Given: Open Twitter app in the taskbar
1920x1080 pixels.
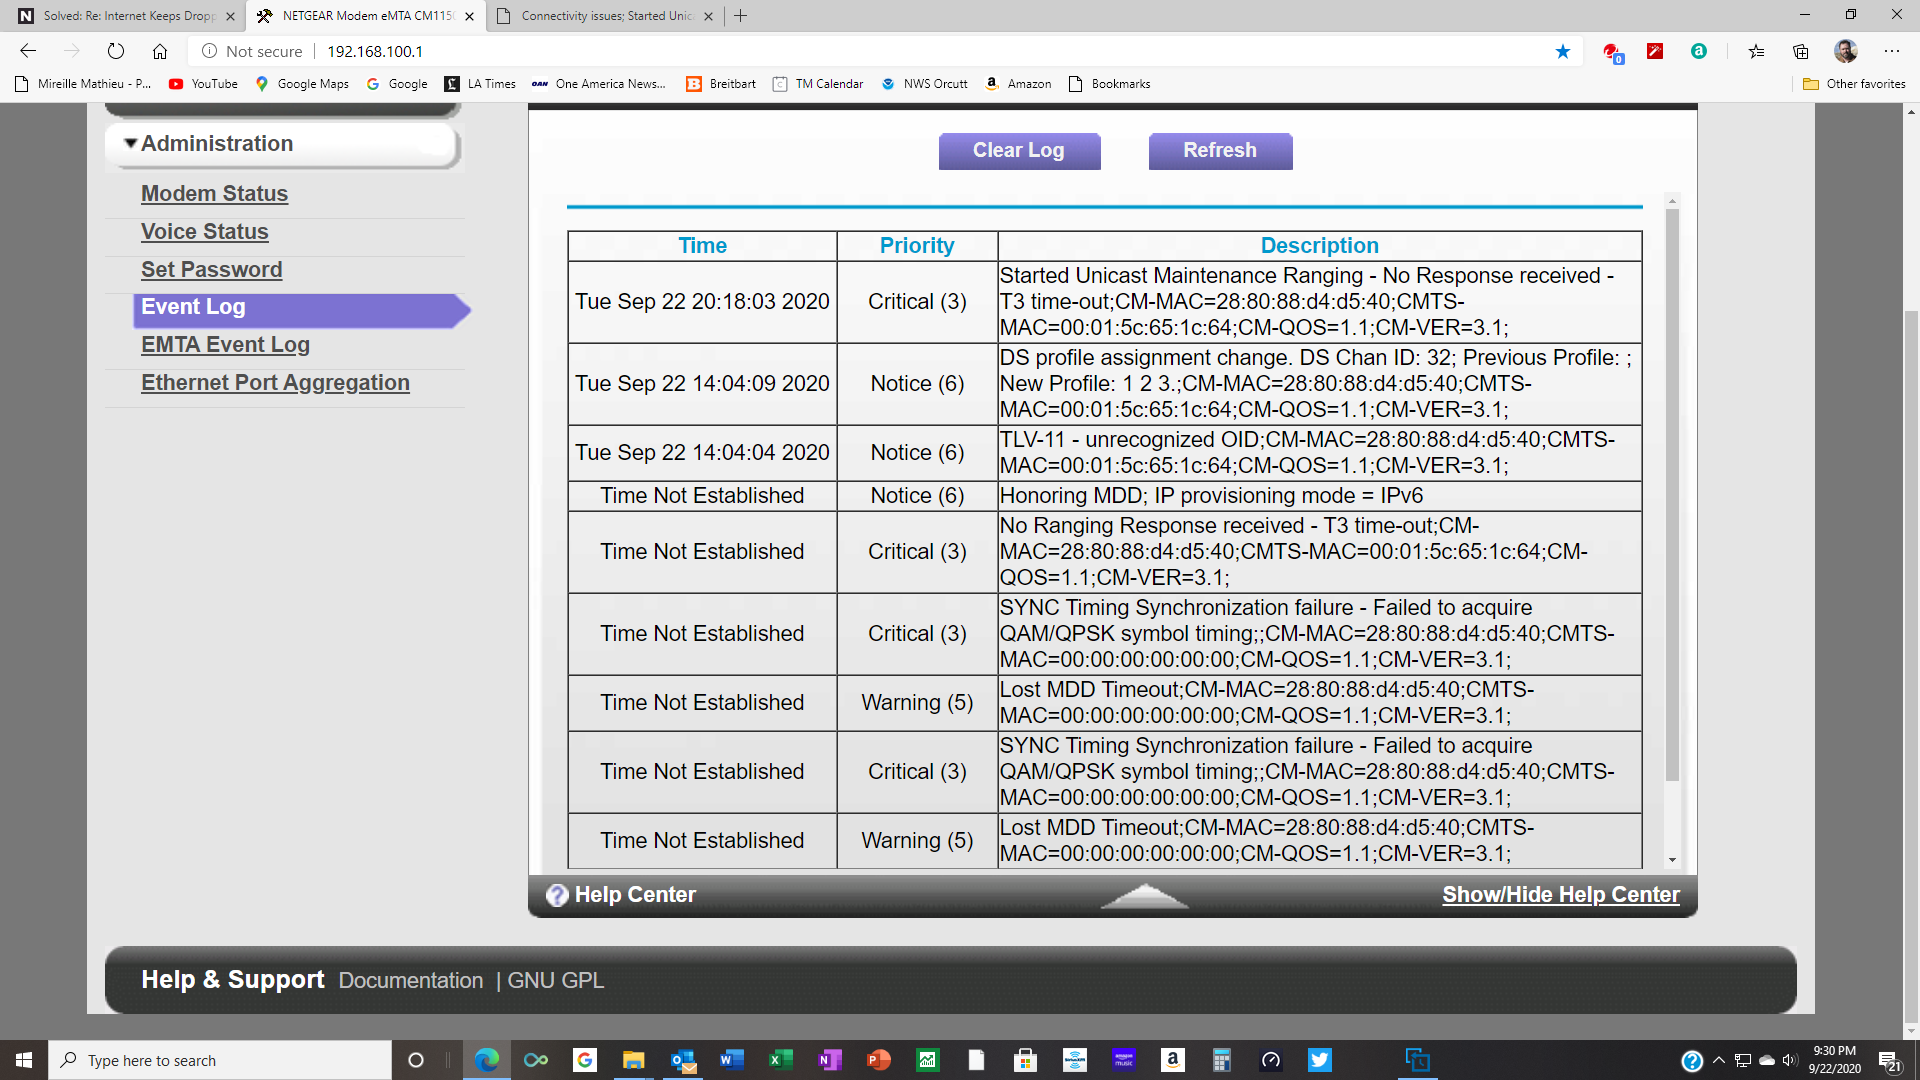Looking at the screenshot, I should (x=1320, y=1060).
